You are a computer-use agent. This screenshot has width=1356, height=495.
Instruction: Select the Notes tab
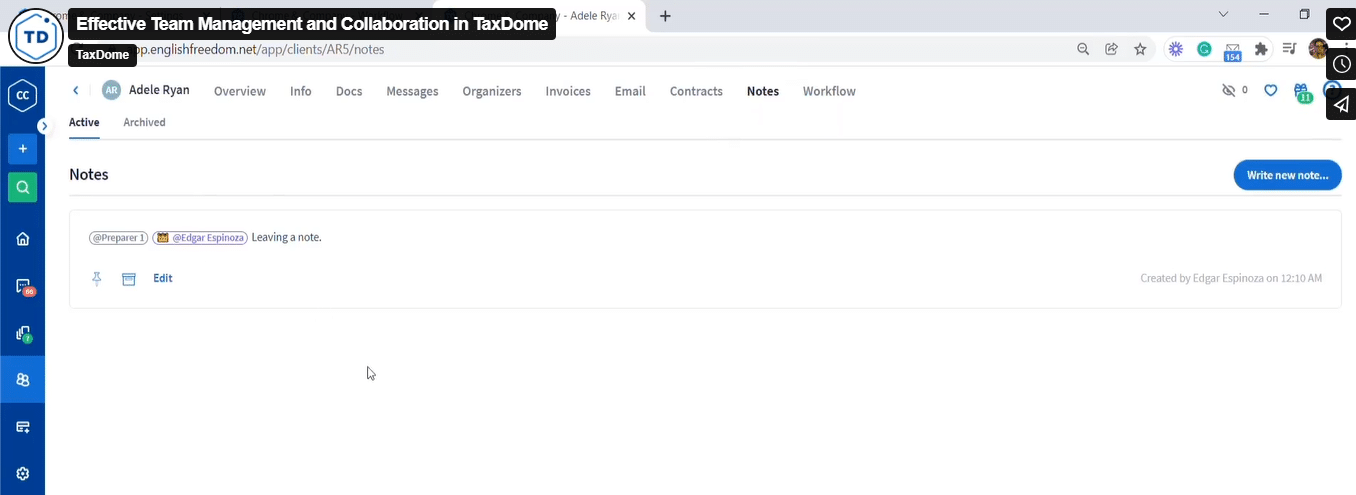(763, 91)
